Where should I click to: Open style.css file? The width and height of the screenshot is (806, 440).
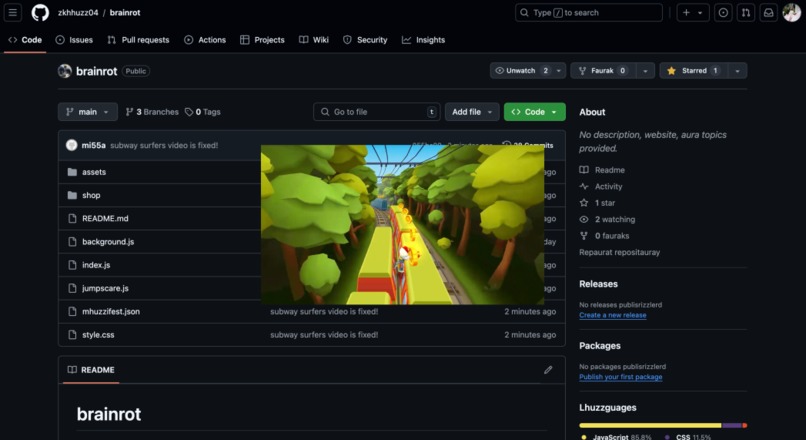pos(98,335)
